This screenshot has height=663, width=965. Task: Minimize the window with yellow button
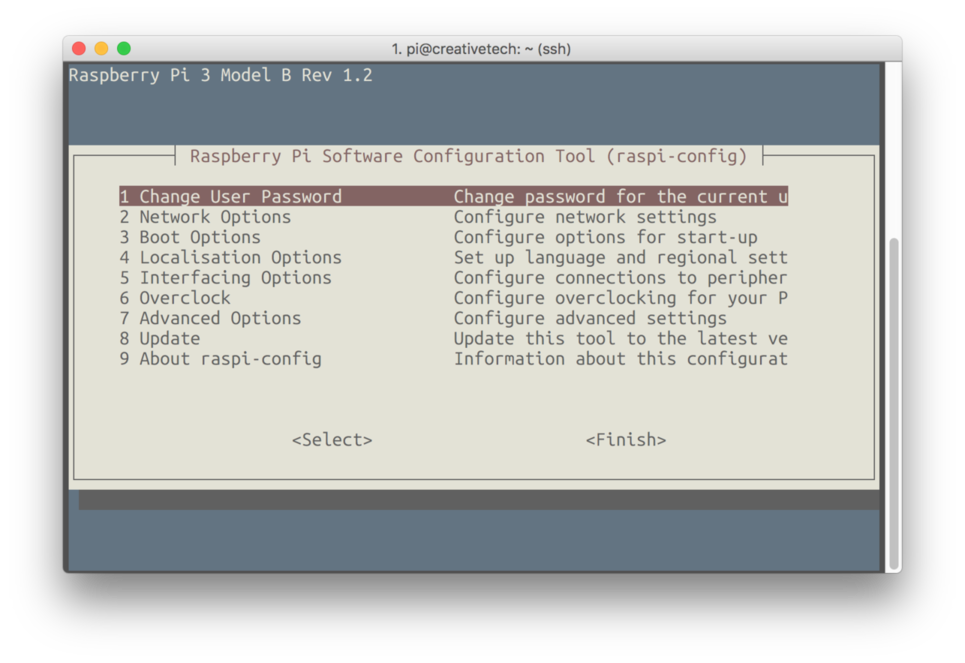click(x=102, y=49)
